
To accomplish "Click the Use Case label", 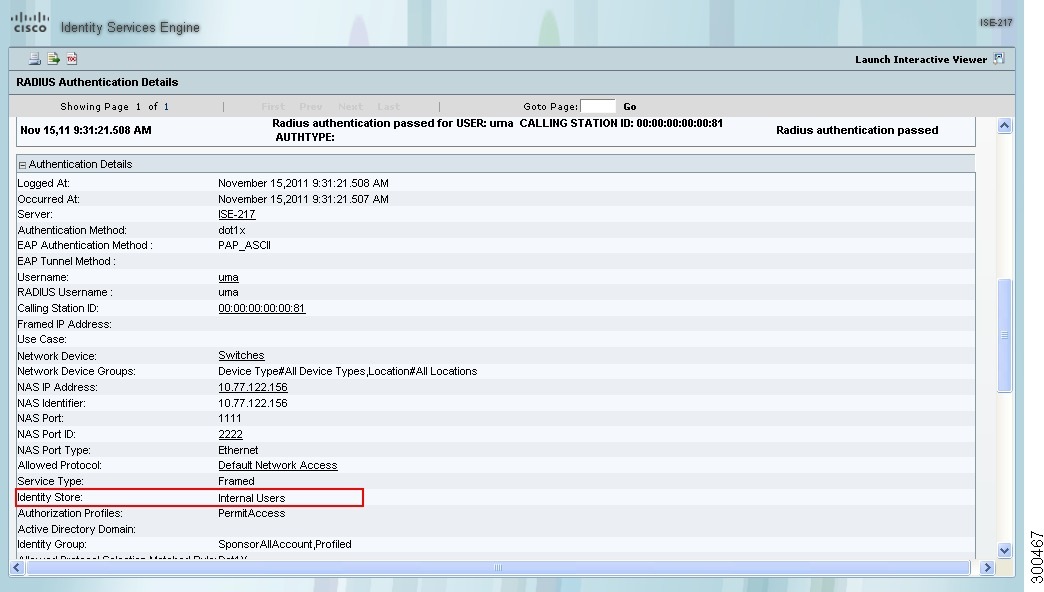I will (42, 340).
